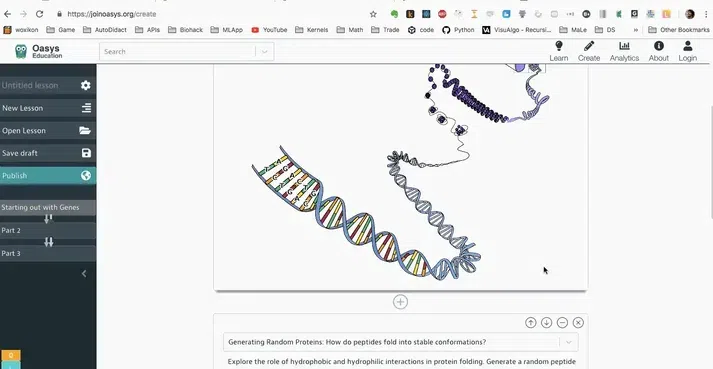Open the Biohack bookmarks folder
The height and width of the screenshot is (369, 713).
coord(185,30)
